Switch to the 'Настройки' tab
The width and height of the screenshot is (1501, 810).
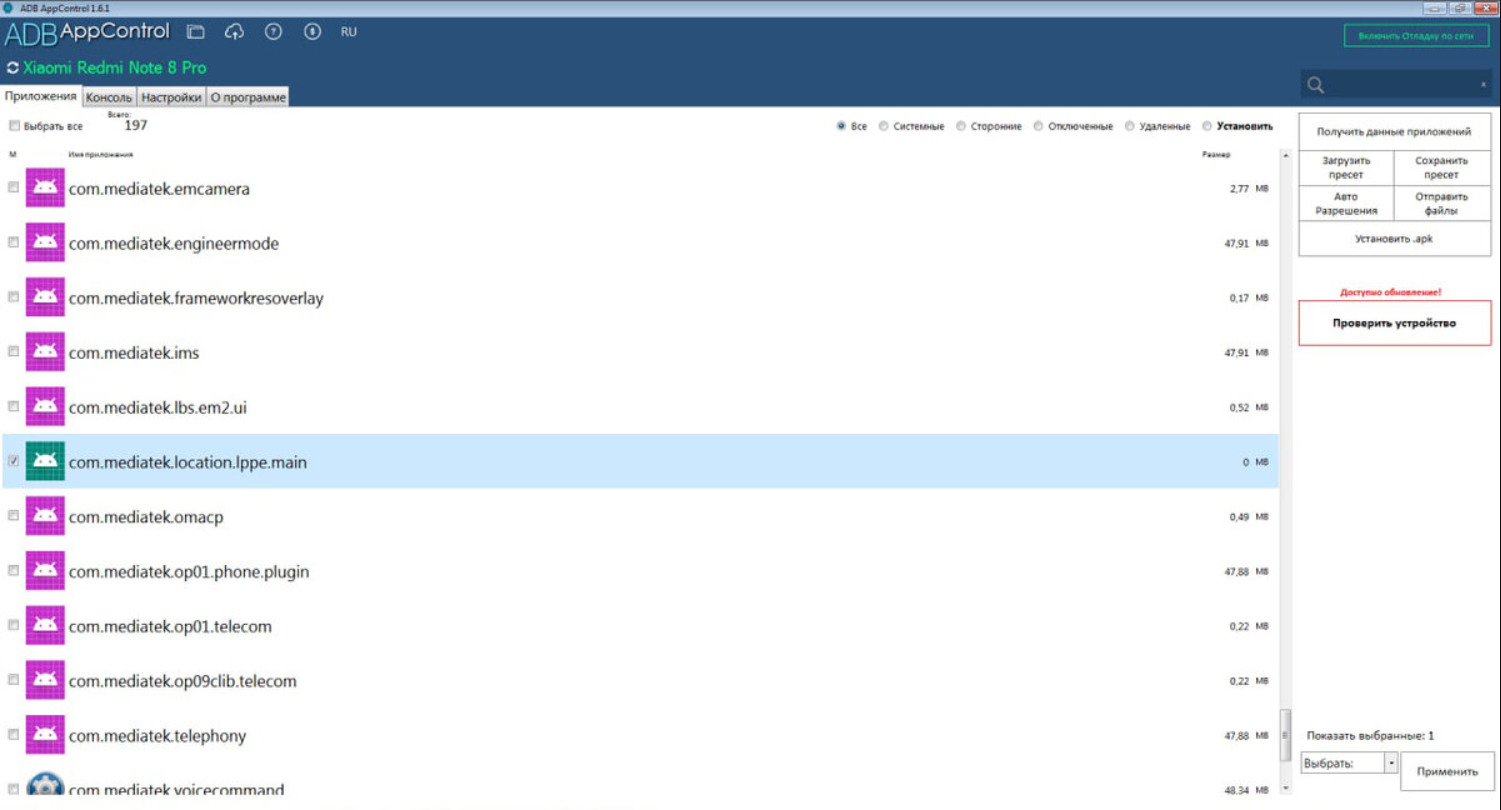171,97
